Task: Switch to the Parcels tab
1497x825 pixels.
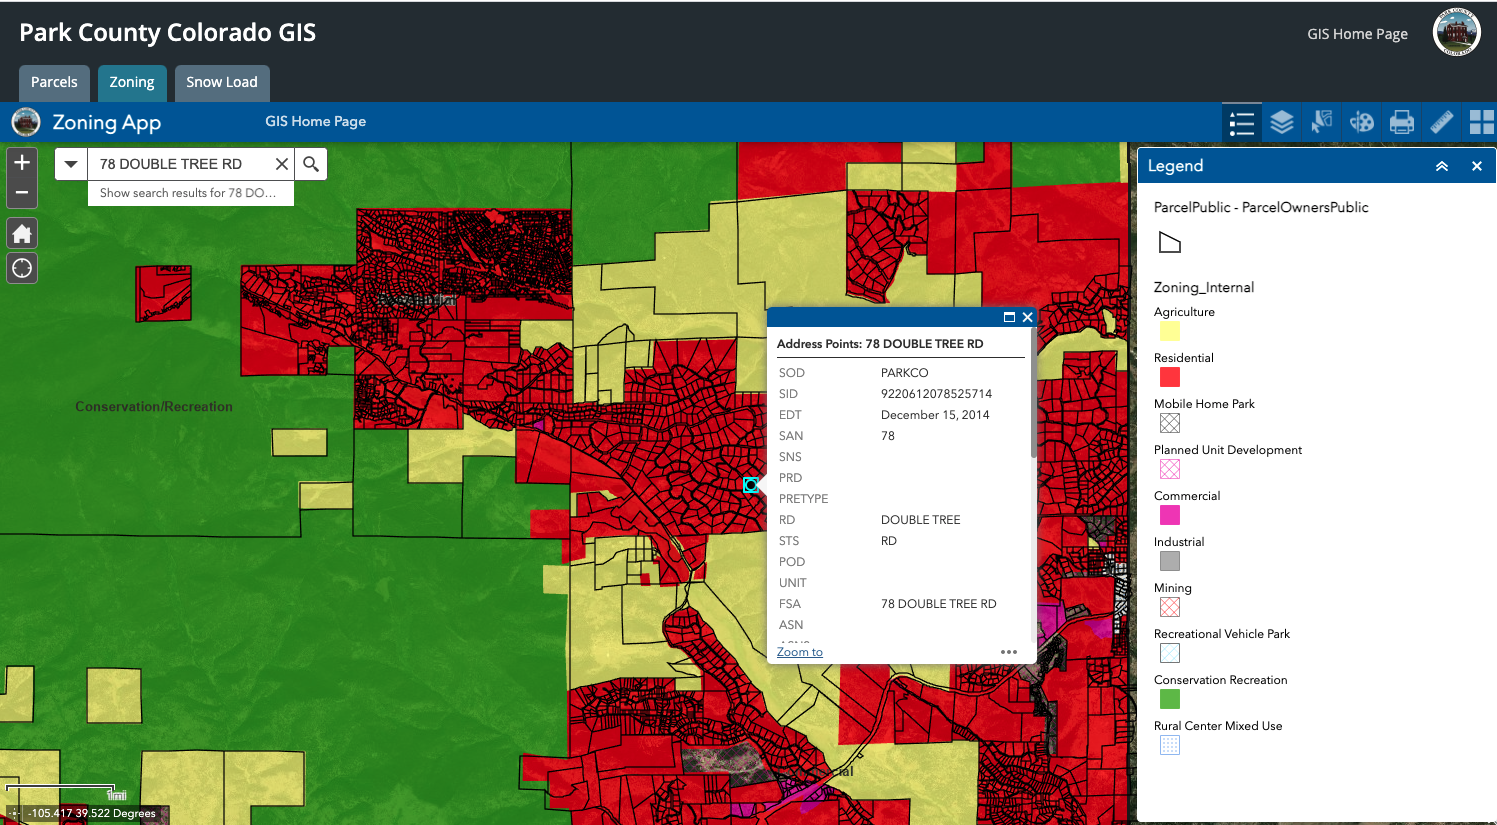Action: (54, 82)
